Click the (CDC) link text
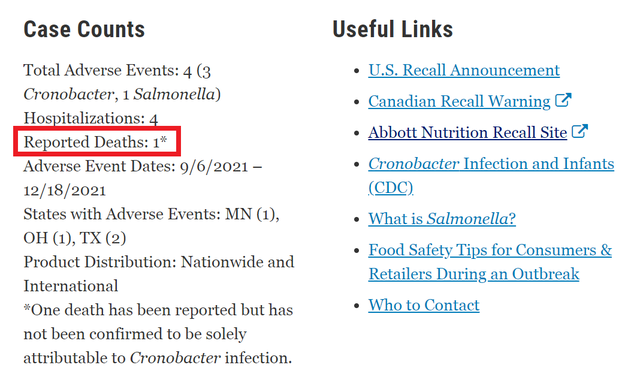Image resolution: width=640 pixels, height=380 pixels. tap(391, 188)
